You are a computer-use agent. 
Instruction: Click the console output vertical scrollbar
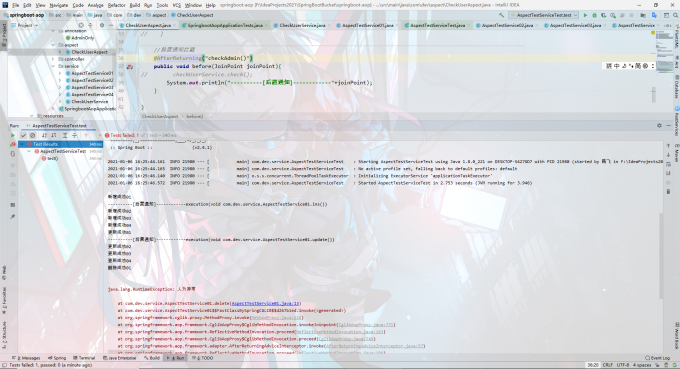[x=661, y=256]
